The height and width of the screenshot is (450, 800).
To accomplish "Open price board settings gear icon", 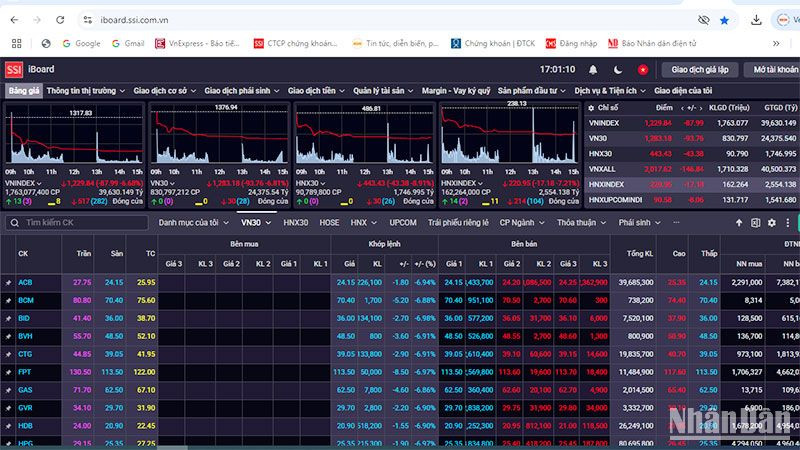I will (x=771, y=222).
